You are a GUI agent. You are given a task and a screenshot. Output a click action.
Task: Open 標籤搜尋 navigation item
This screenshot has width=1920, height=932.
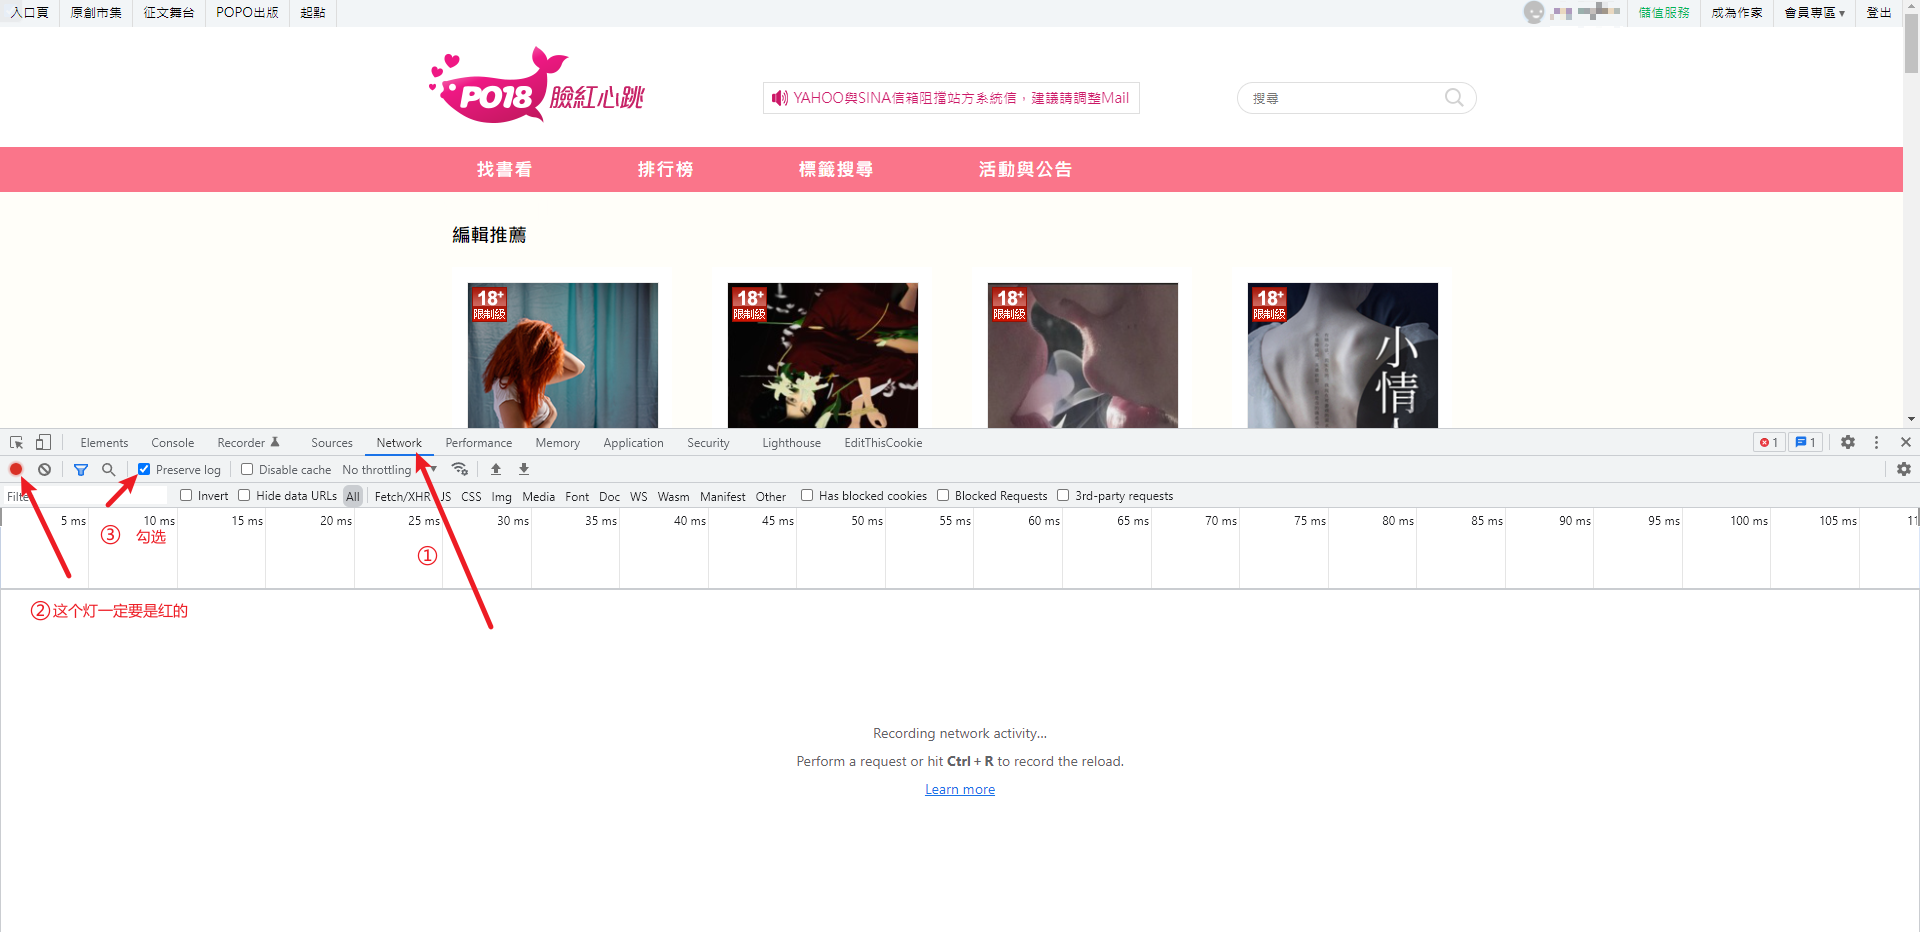coord(836,169)
